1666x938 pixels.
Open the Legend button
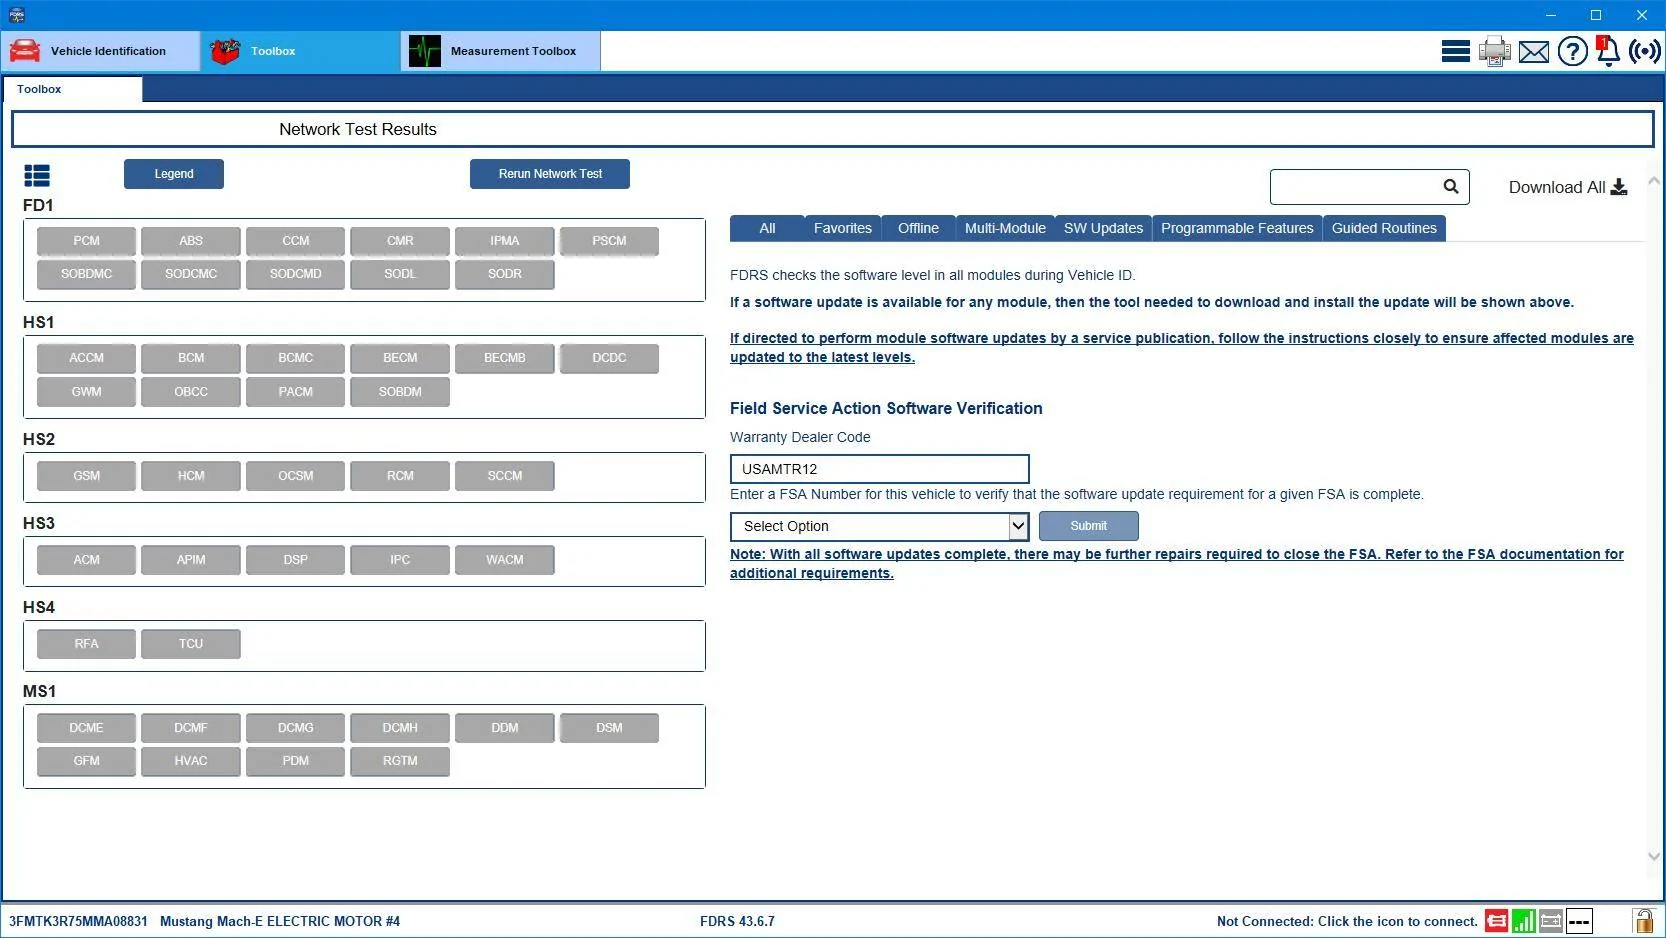[174, 174]
